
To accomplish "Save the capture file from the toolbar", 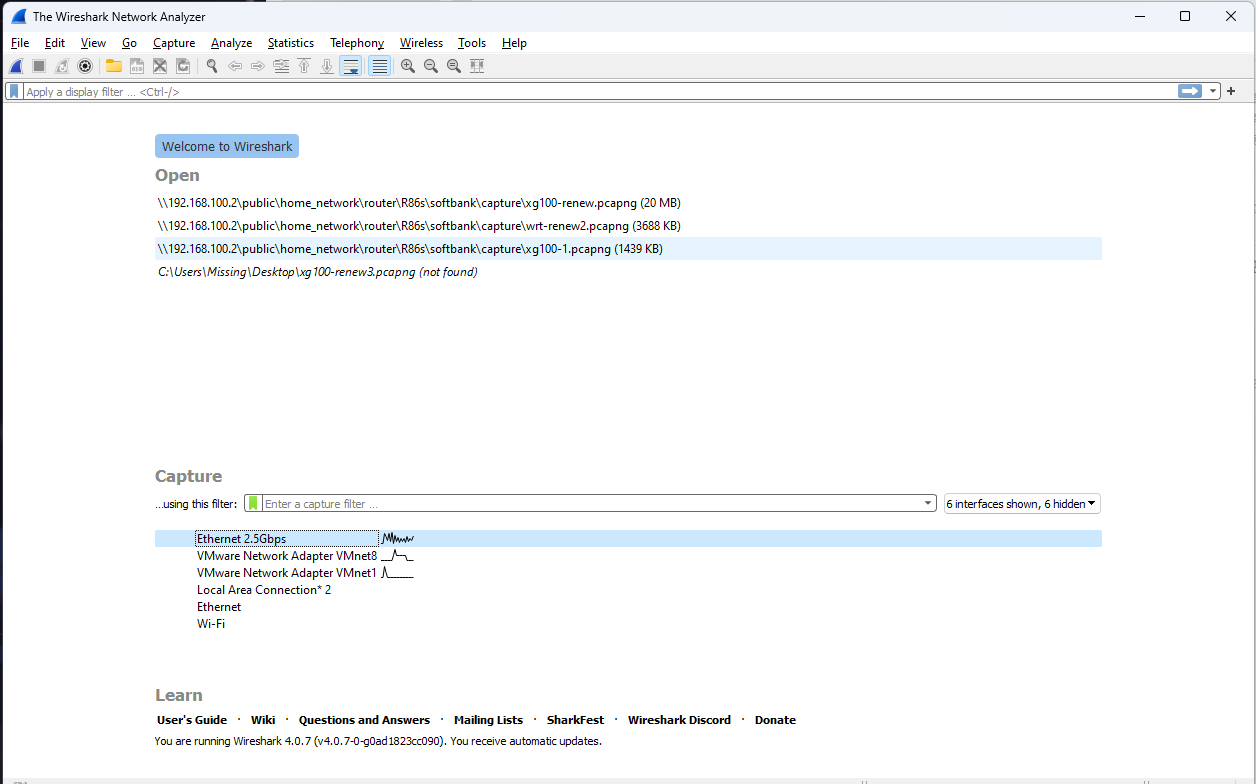I will point(137,66).
